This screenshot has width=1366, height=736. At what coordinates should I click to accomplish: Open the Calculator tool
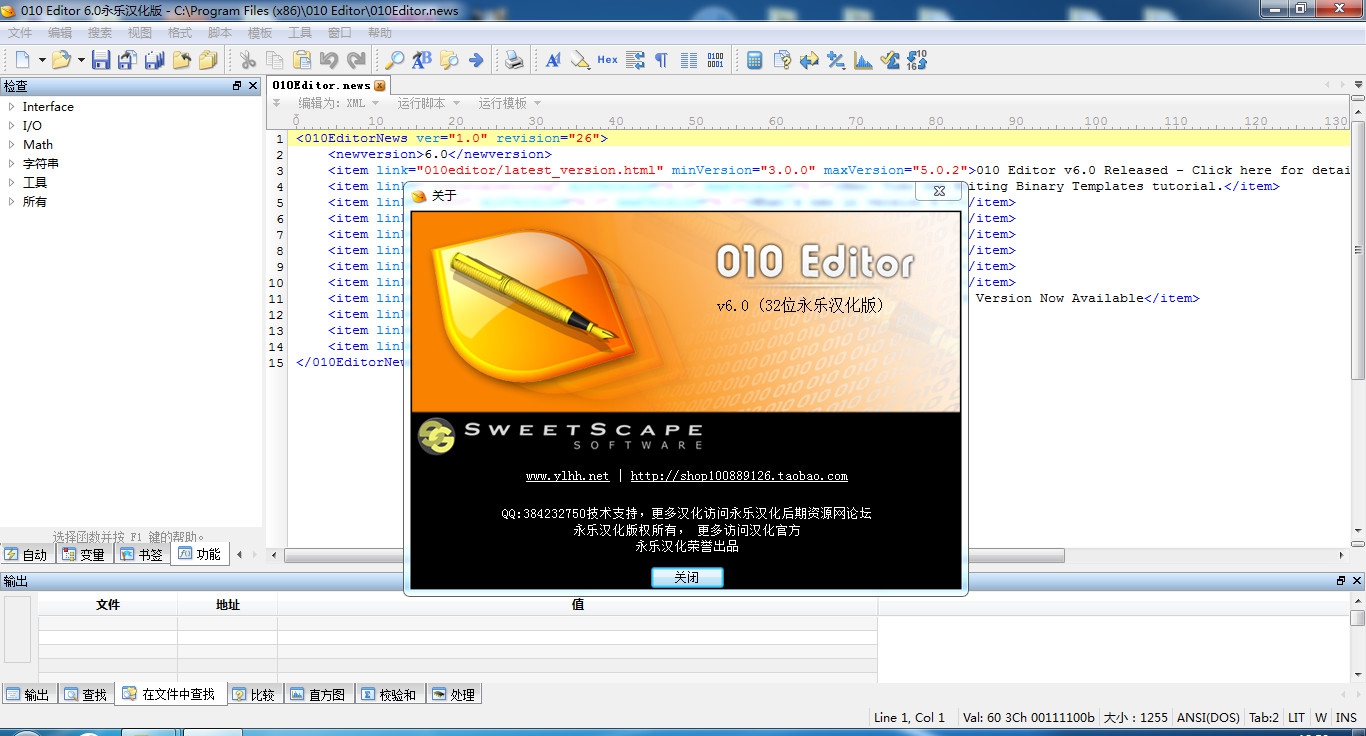[x=755, y=60]
